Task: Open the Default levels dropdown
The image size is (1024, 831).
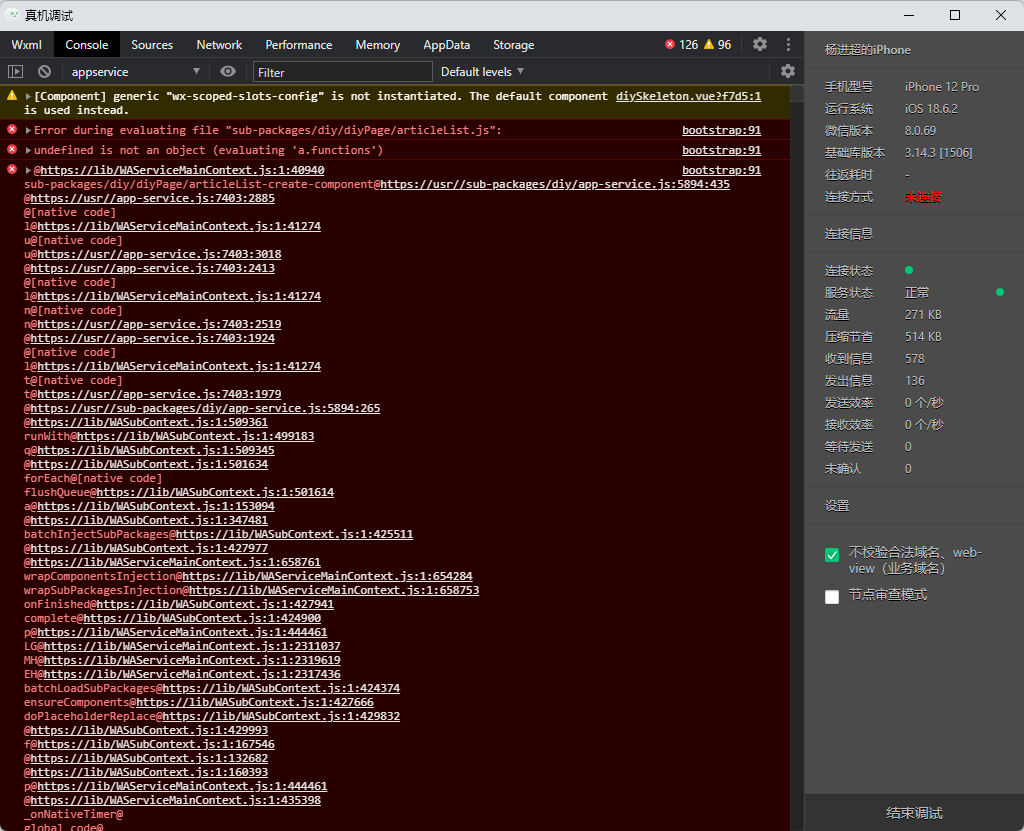Action: [x=482, y=72]
